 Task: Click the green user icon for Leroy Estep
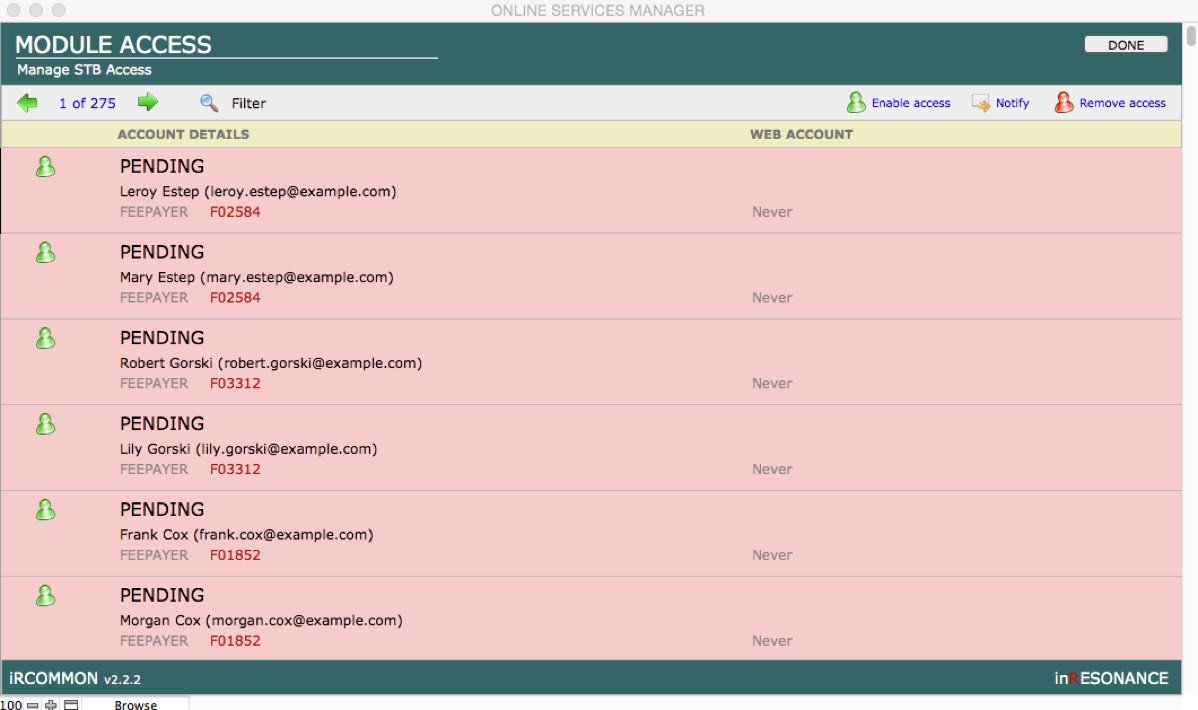point(45,167)
